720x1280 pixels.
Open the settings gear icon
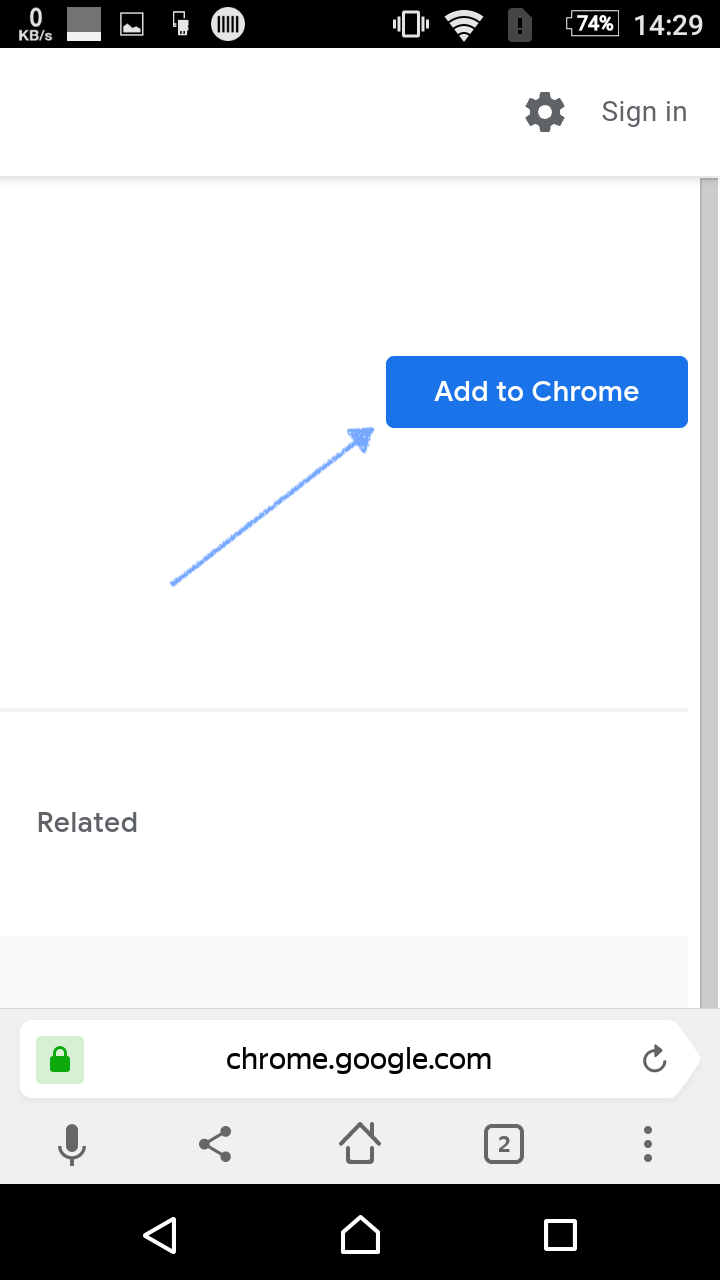click(x=545, y=112)
